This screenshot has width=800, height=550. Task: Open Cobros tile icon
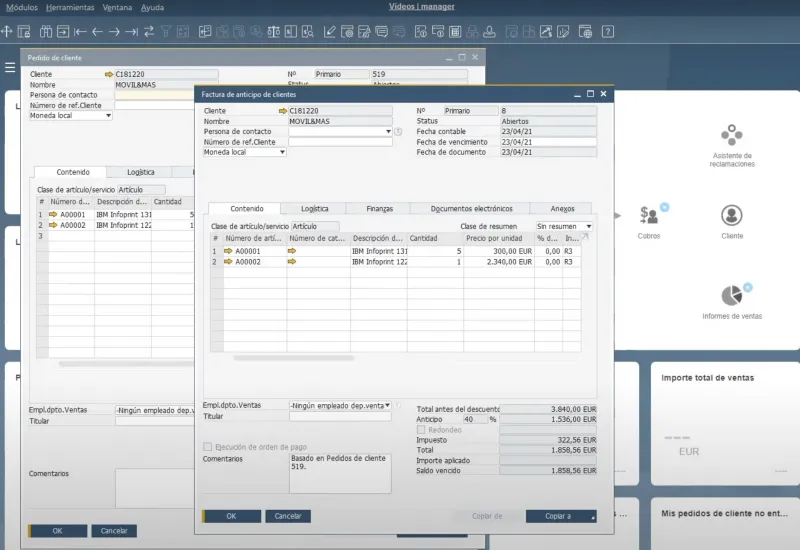coord(649,215)
